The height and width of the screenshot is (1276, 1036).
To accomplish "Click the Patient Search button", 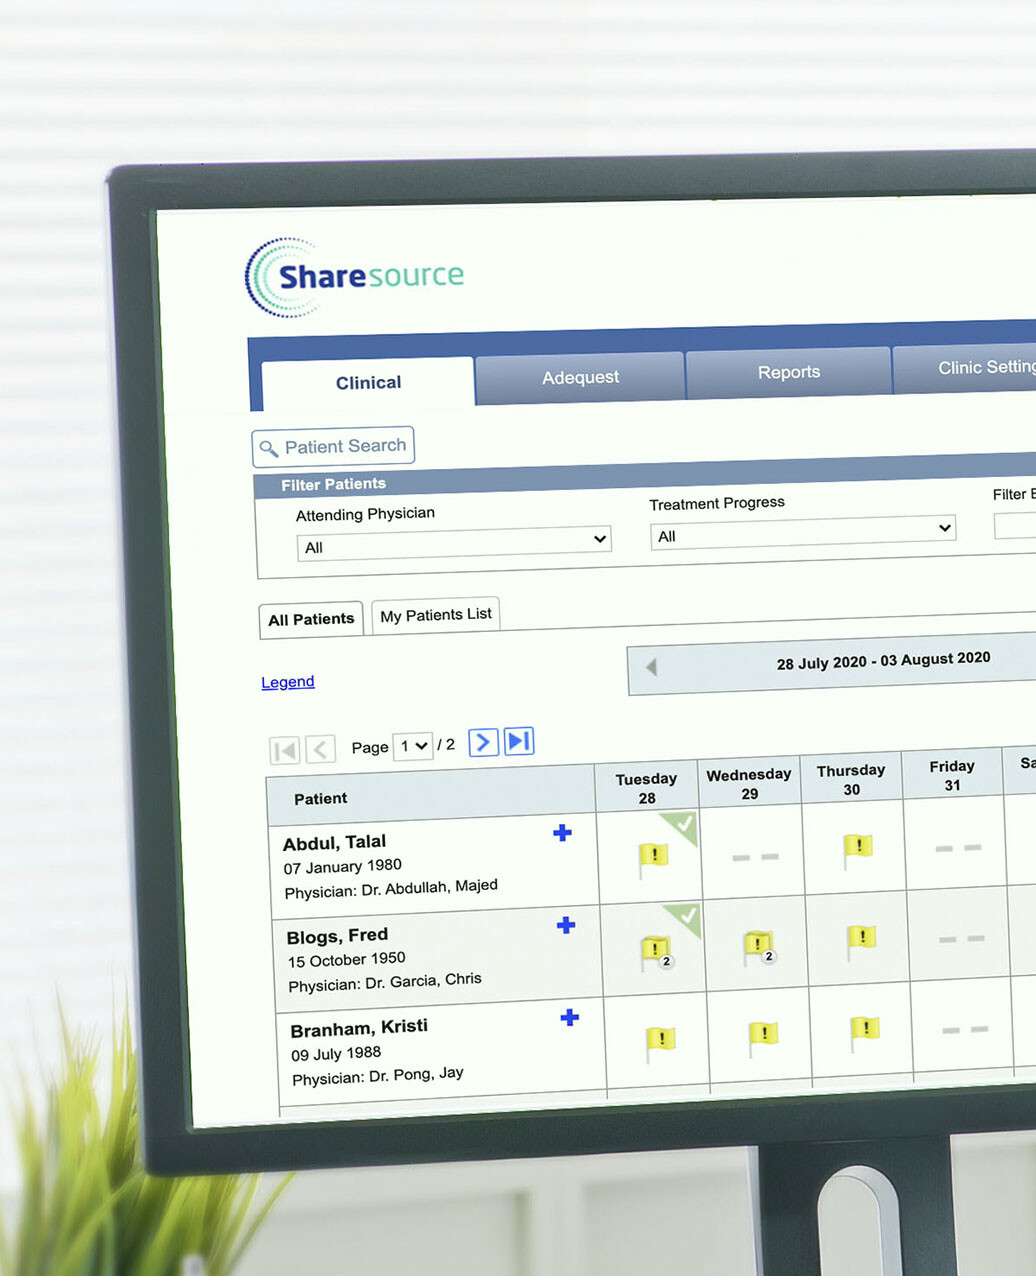I will (x=334, y=447).
